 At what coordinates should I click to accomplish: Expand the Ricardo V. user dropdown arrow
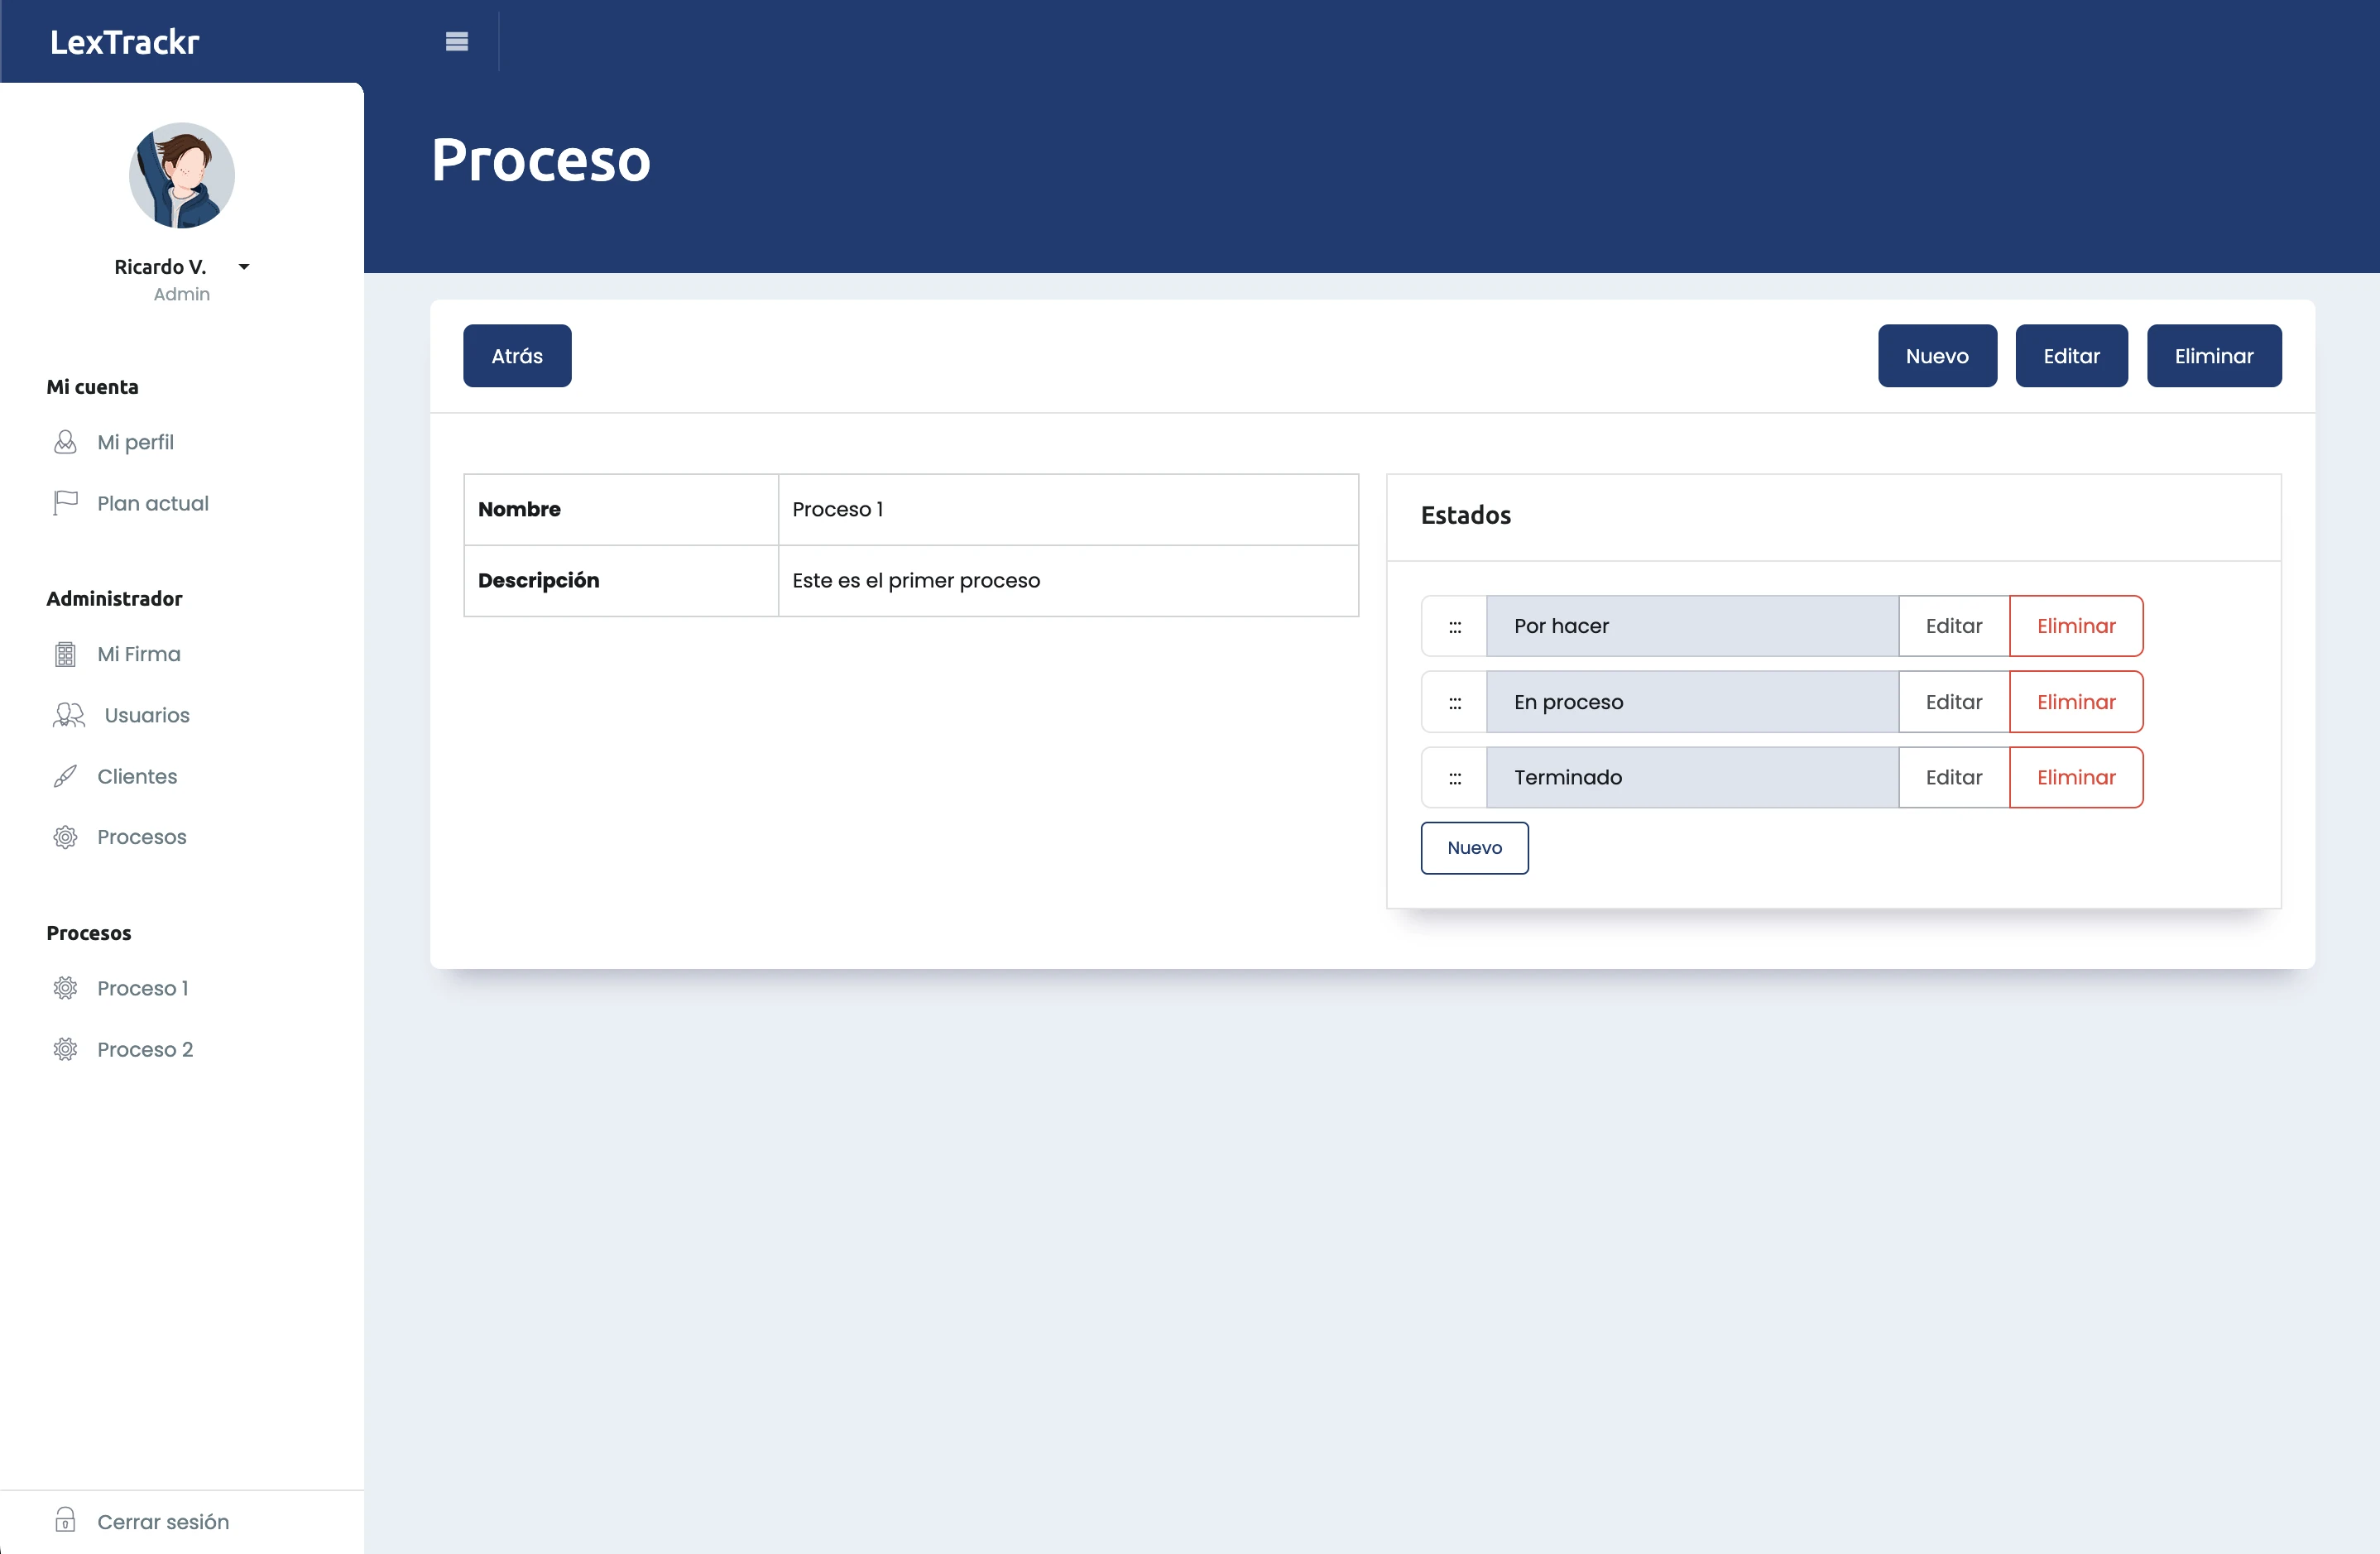243,267
